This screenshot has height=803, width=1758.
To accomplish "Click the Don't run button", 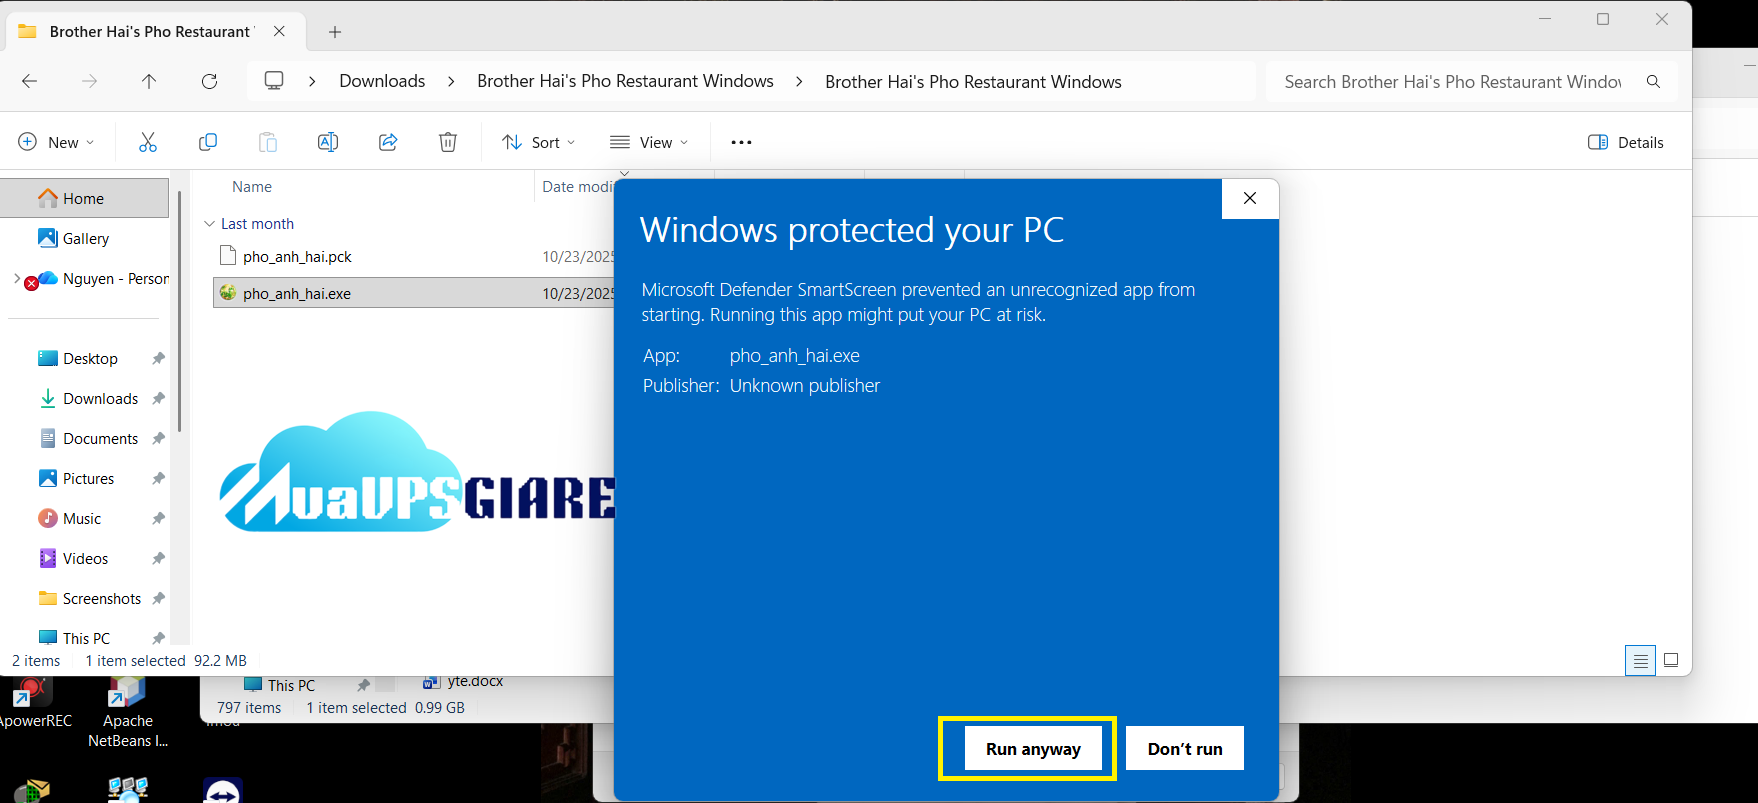I will (1184, 749).
